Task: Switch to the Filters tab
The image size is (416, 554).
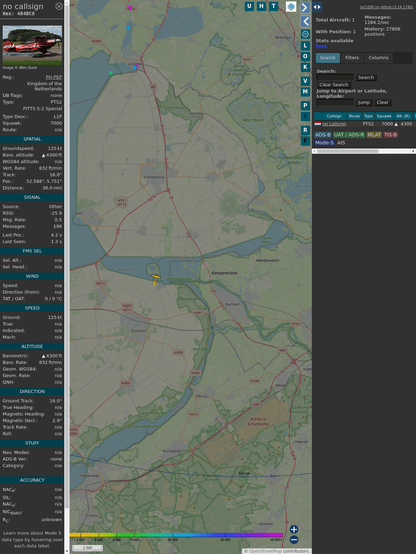Action: click(x=352, y=58)
